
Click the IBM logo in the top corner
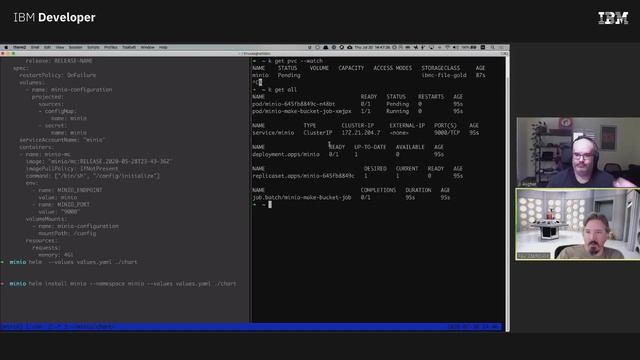613,18
